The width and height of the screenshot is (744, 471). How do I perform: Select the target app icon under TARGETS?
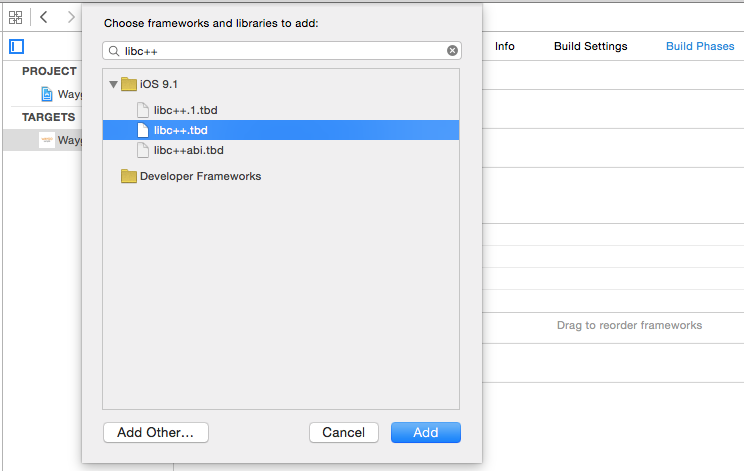[46, 140]
